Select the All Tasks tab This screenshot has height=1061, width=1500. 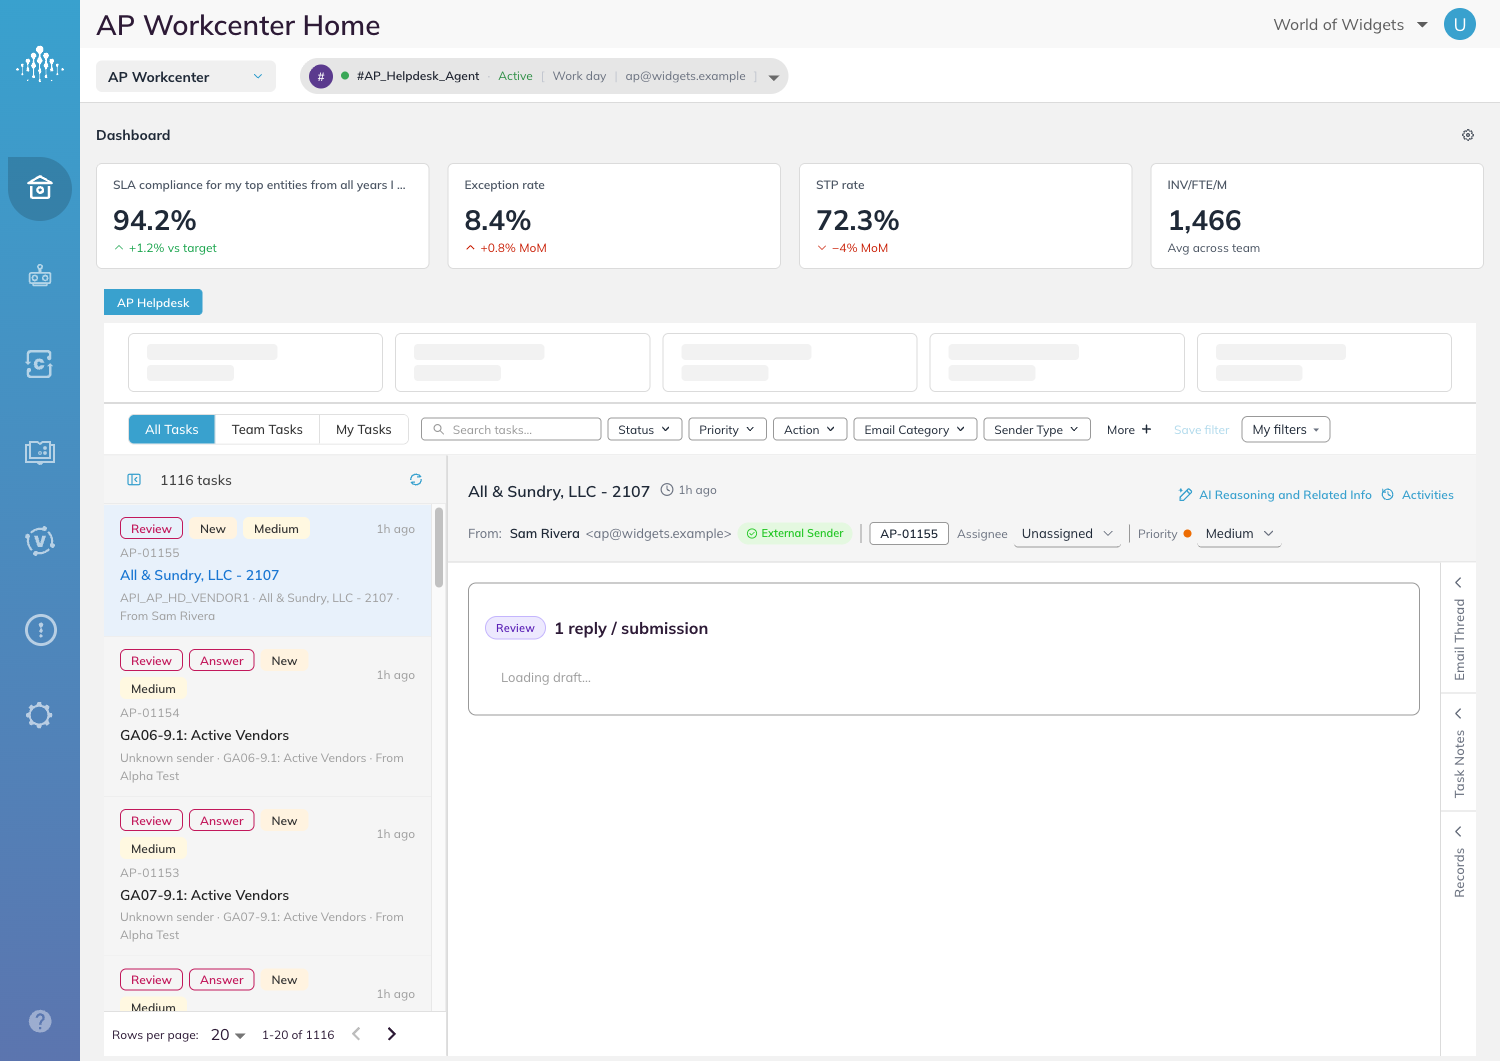[172, 429]
